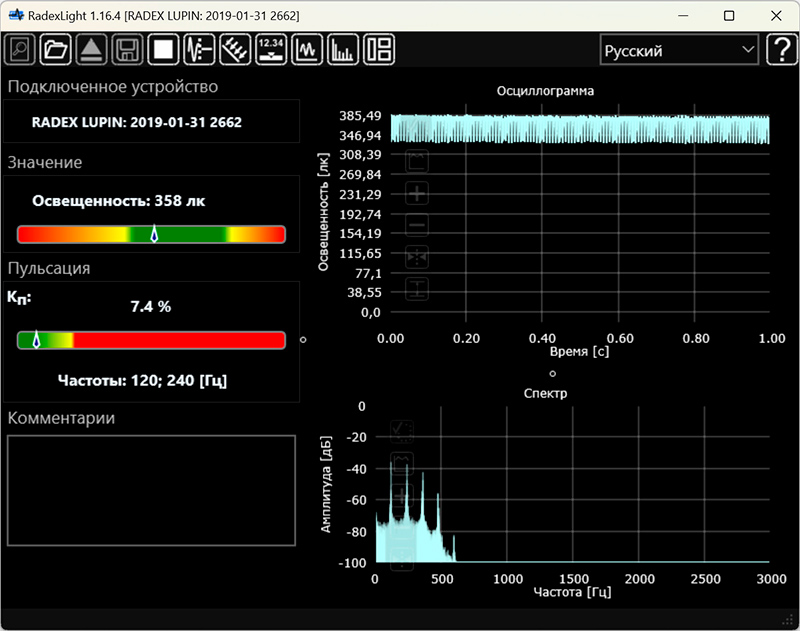Click the panel layout icon in toolbar

pyautogui.click(x=379, y=49)
